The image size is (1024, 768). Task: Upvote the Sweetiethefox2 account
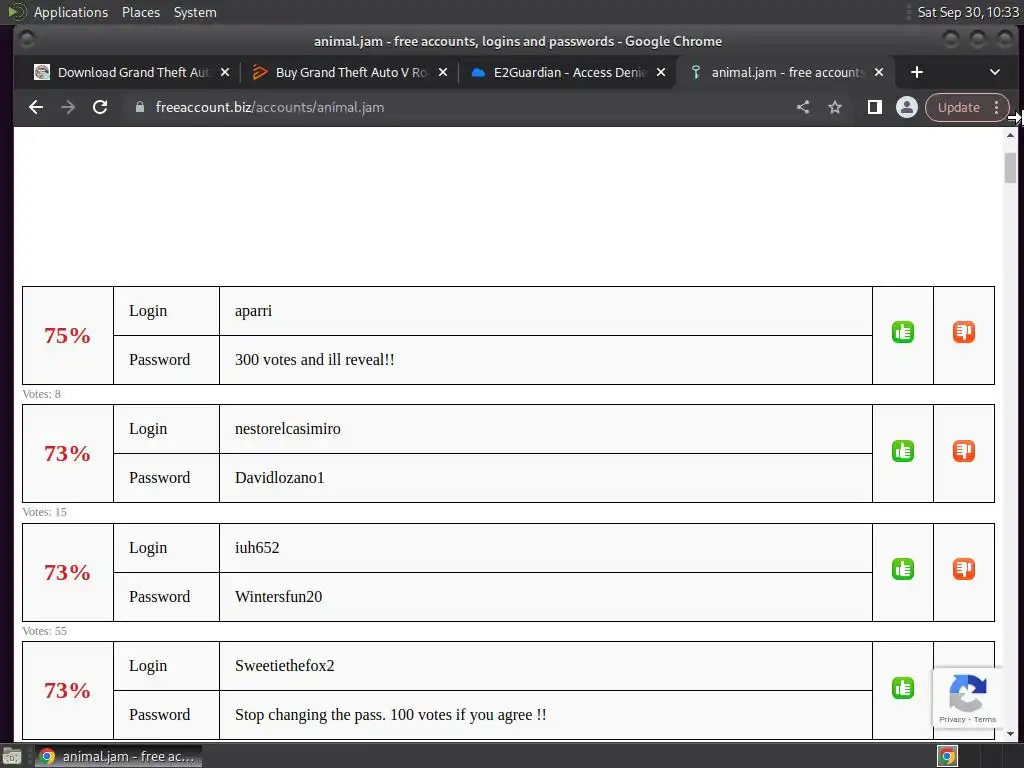click(x=903, y=688)
